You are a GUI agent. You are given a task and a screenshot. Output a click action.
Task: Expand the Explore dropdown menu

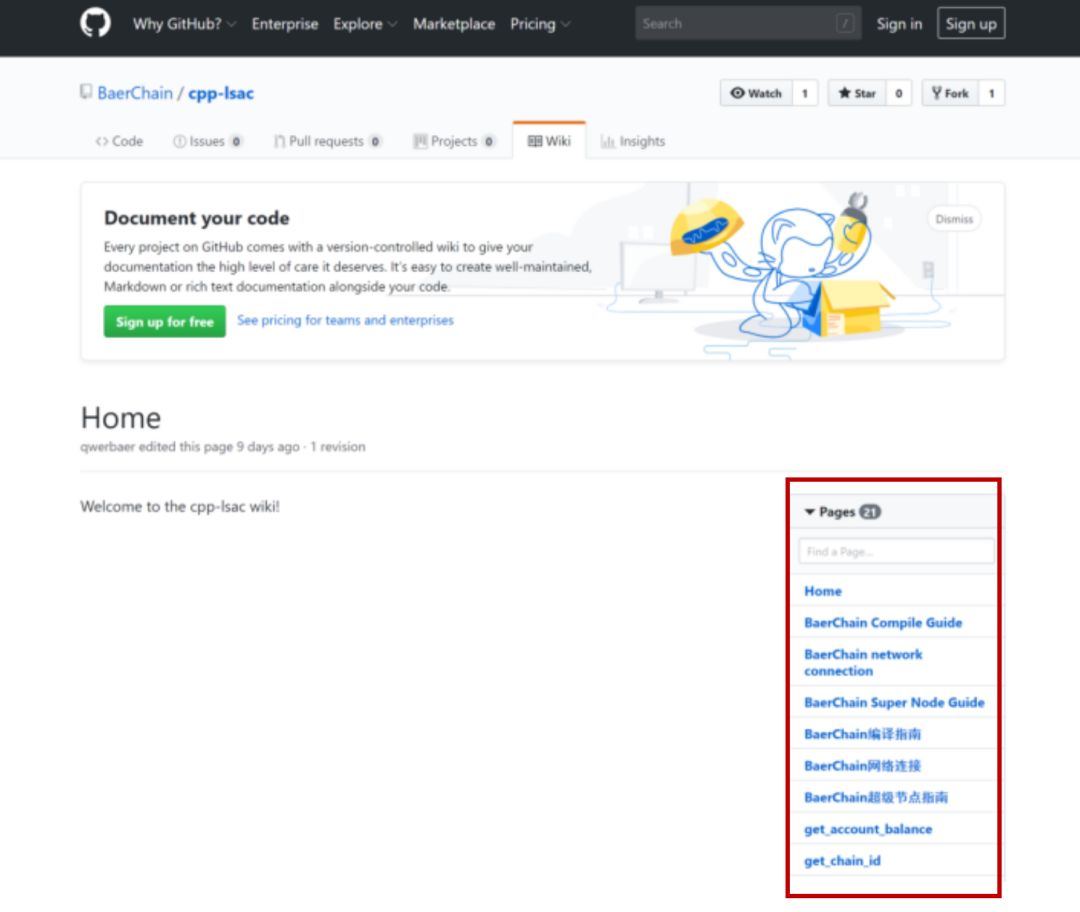pyautogui.click(x=364, y=24)
